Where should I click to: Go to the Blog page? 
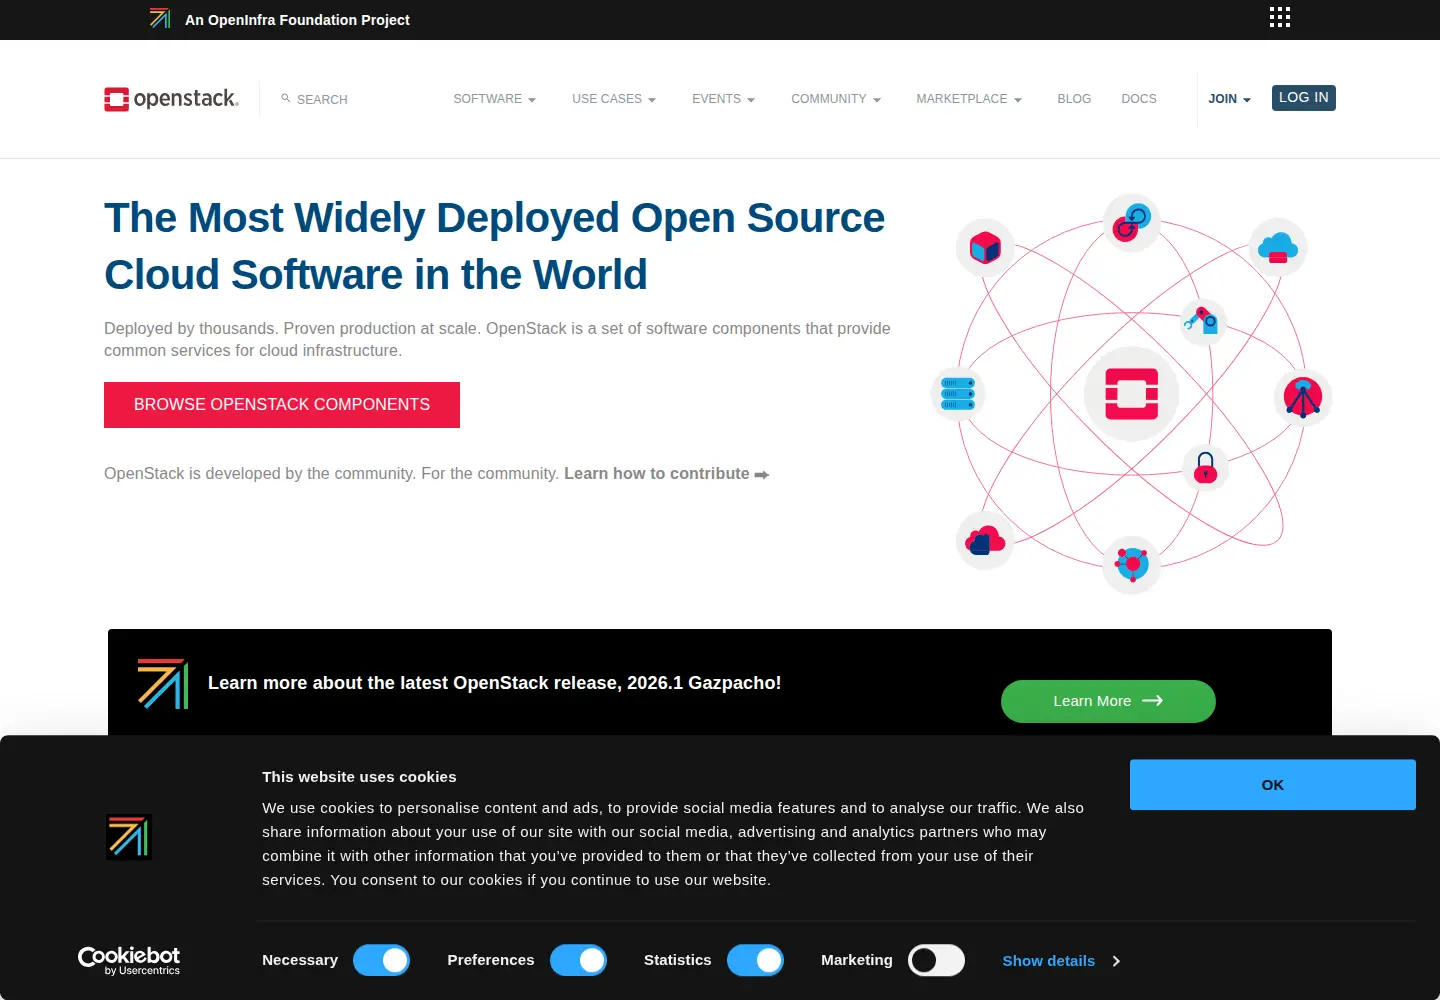[x=1074, y=99]
